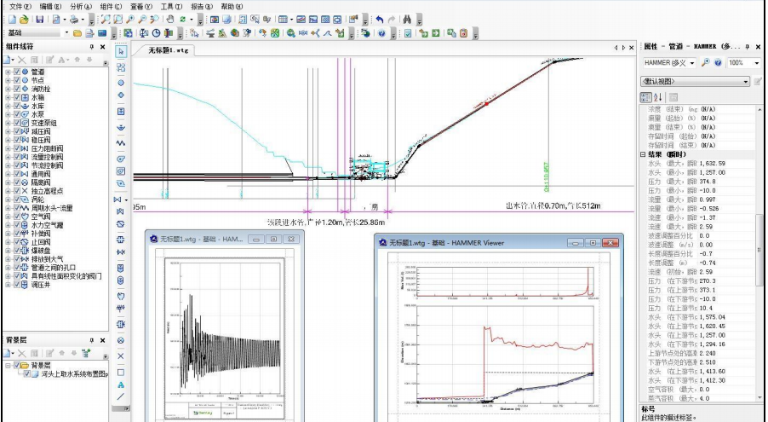Click the Undo arrow icon
The height and width of the screenshot is (422, 768).
(380, 20)
